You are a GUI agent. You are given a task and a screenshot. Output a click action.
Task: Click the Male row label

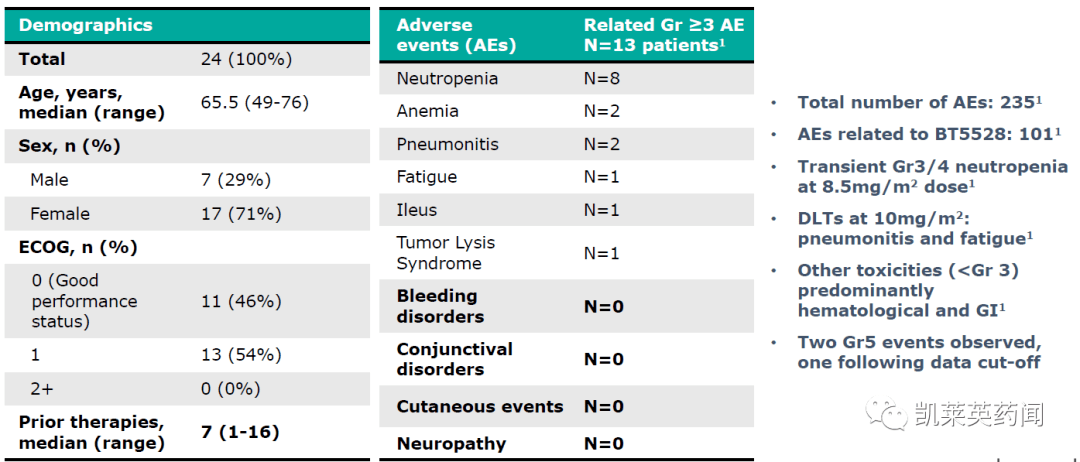click(x=50, y=180)
